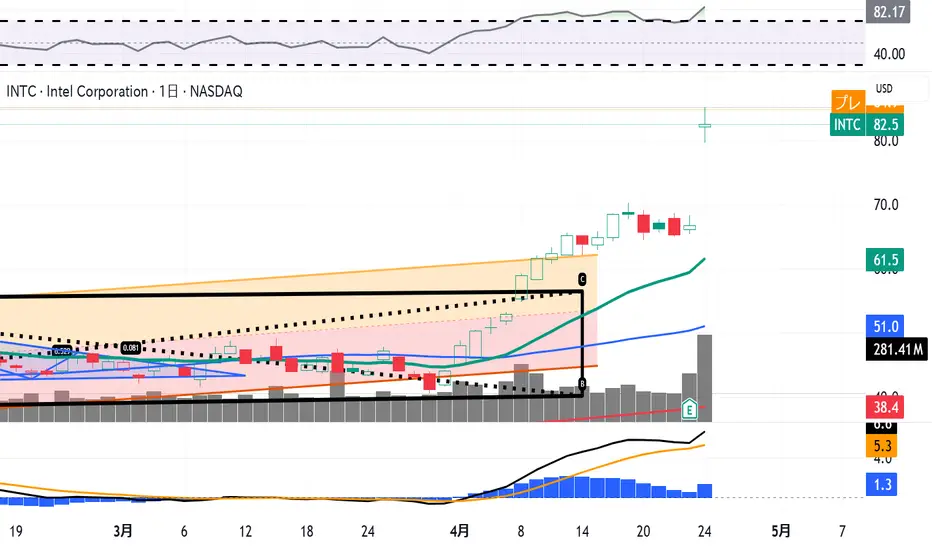Open the INTC Intel Corporation symbol title

coord(124,92)
